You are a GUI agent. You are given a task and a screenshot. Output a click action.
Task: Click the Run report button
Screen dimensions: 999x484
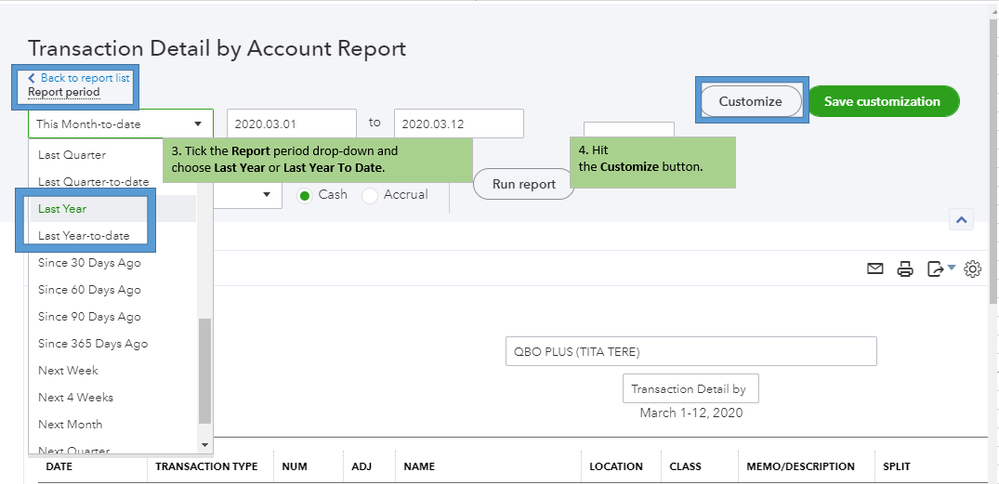524,184
